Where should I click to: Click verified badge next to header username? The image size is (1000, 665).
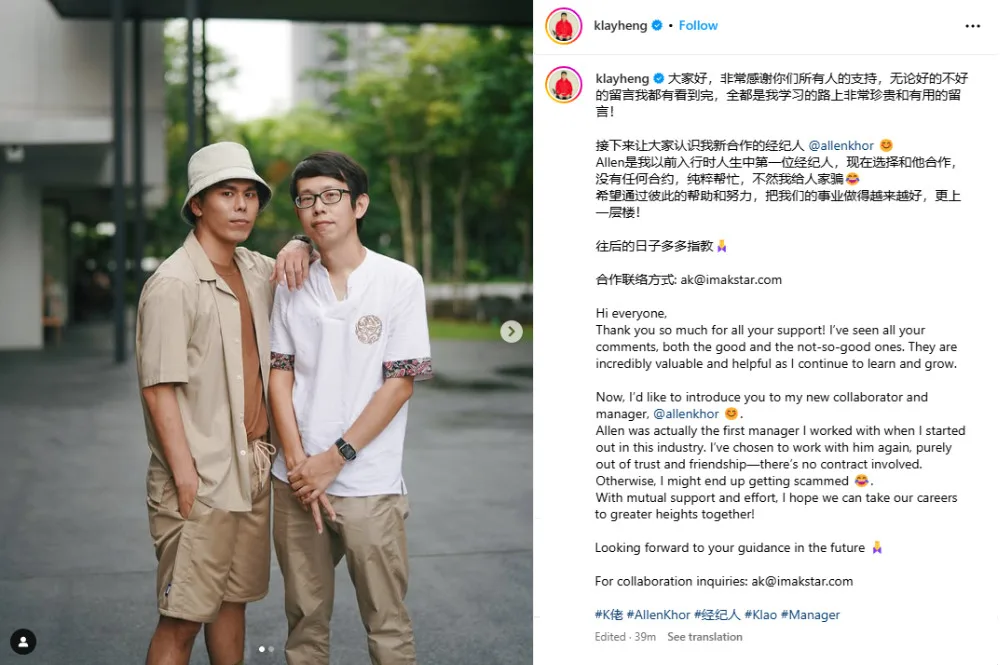point(657,26)
